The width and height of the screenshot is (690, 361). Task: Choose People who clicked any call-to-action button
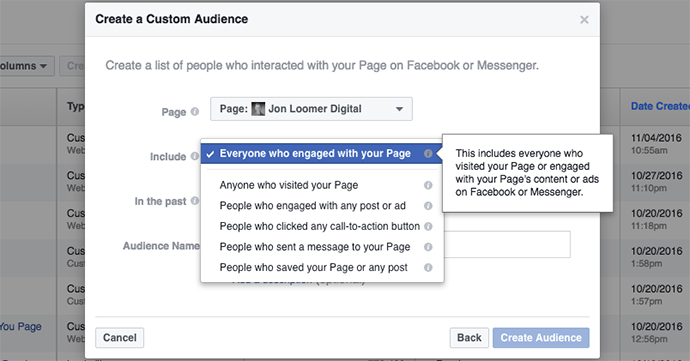coord(322,226)
